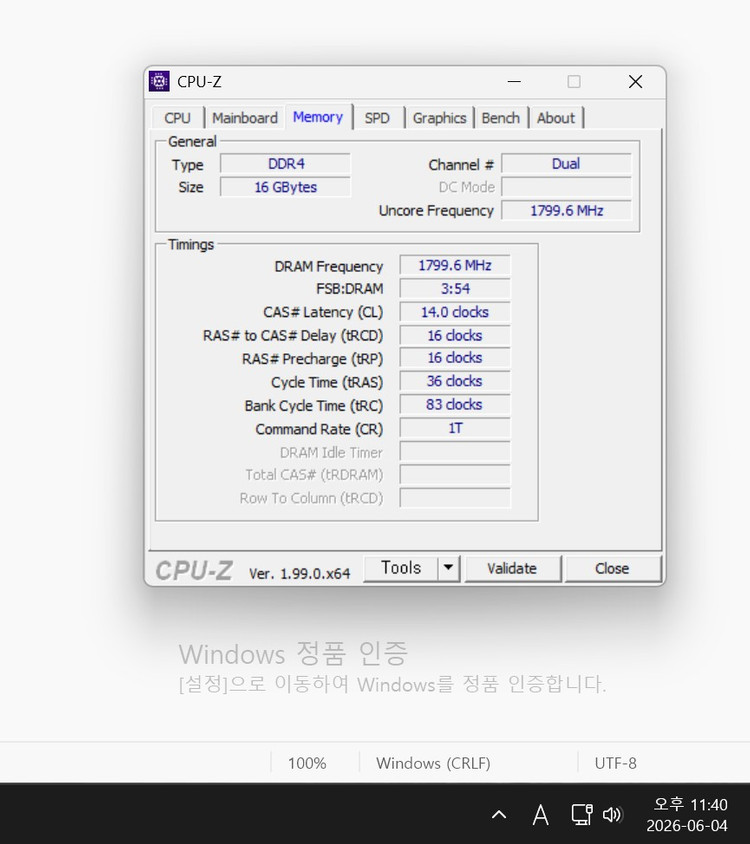Click the tRCD 16 clocks value
Viewport: 750px width, 844px height.
[455, 335]
